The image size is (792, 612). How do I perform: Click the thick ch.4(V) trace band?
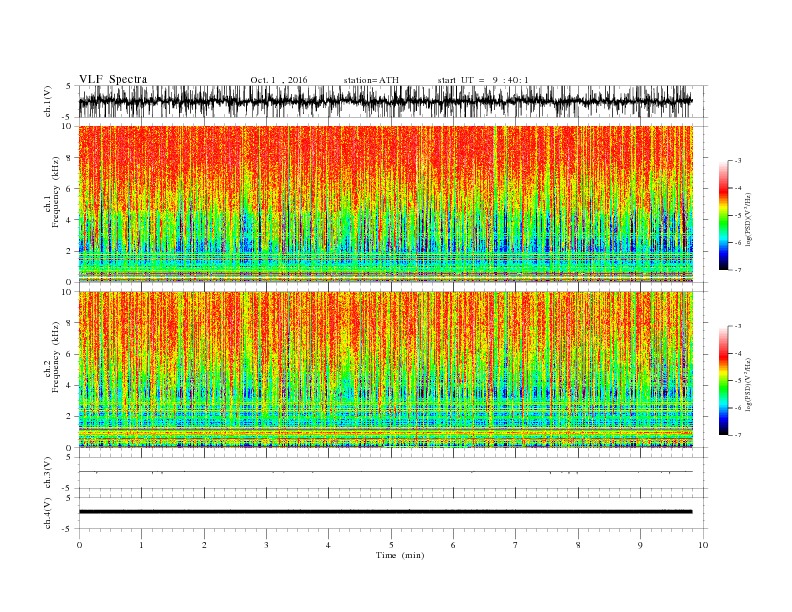385,512
